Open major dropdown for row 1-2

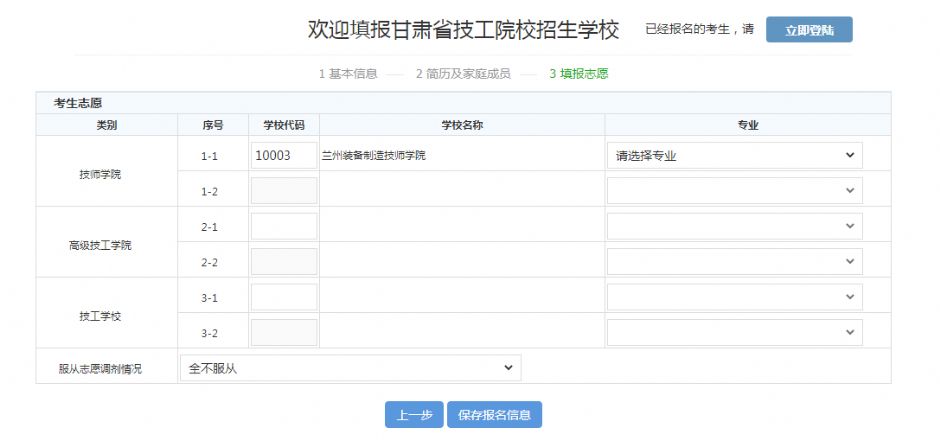click(734, 191)
